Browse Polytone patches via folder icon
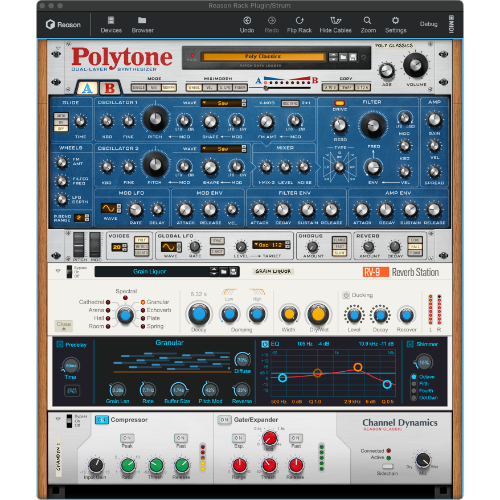 [x=343, y=57]
